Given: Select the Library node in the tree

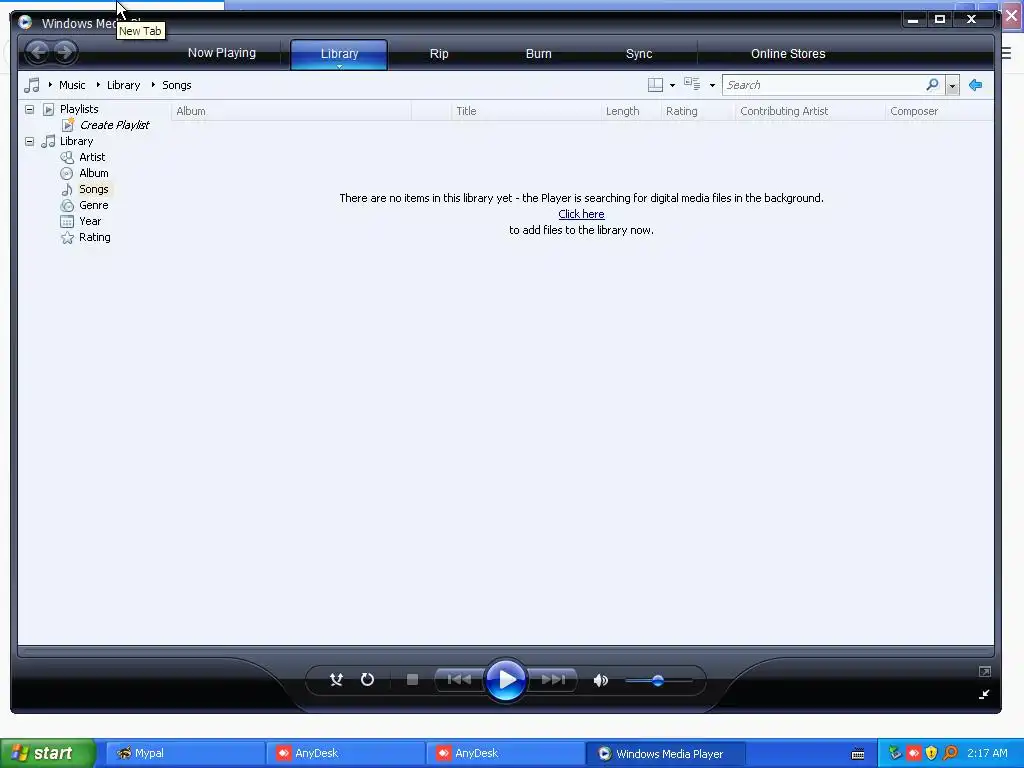Looking at the screenshot, I should pyautogui.click(x=76, y=141).
